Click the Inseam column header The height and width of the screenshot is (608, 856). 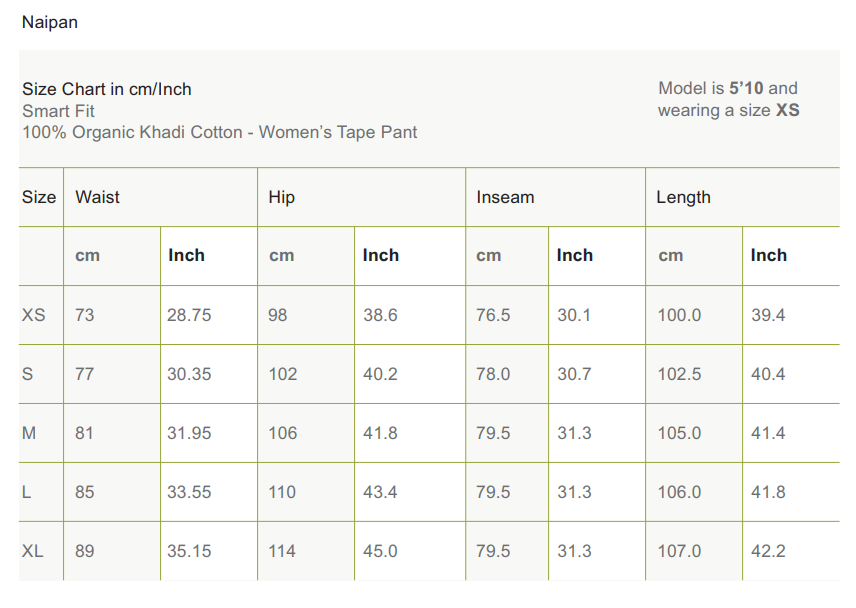coord(505,197)
